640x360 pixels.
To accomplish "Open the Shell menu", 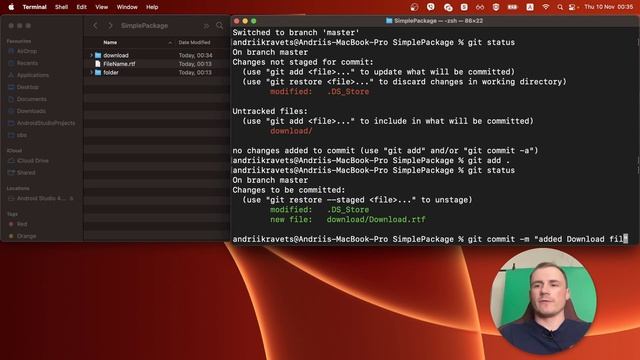I will point(61,7).
